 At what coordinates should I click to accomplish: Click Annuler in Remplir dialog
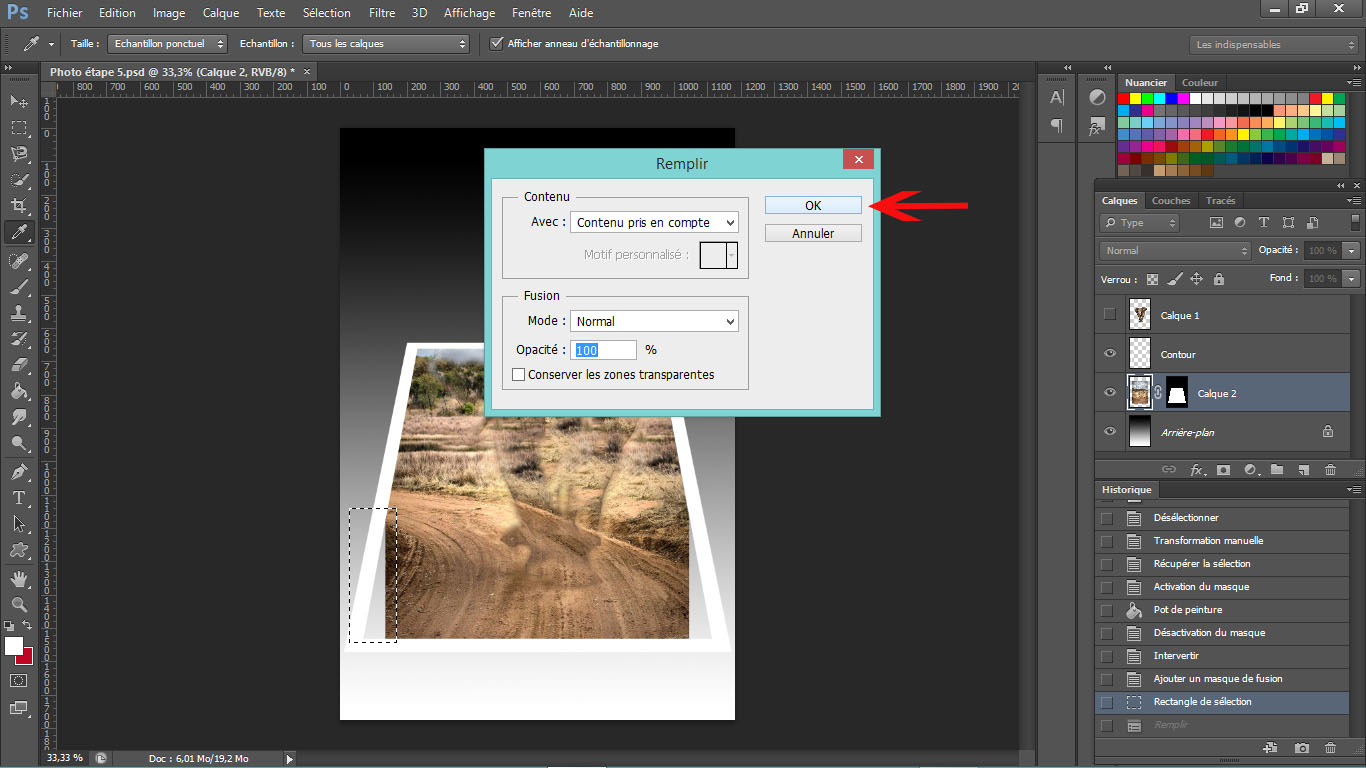[813, 233]
